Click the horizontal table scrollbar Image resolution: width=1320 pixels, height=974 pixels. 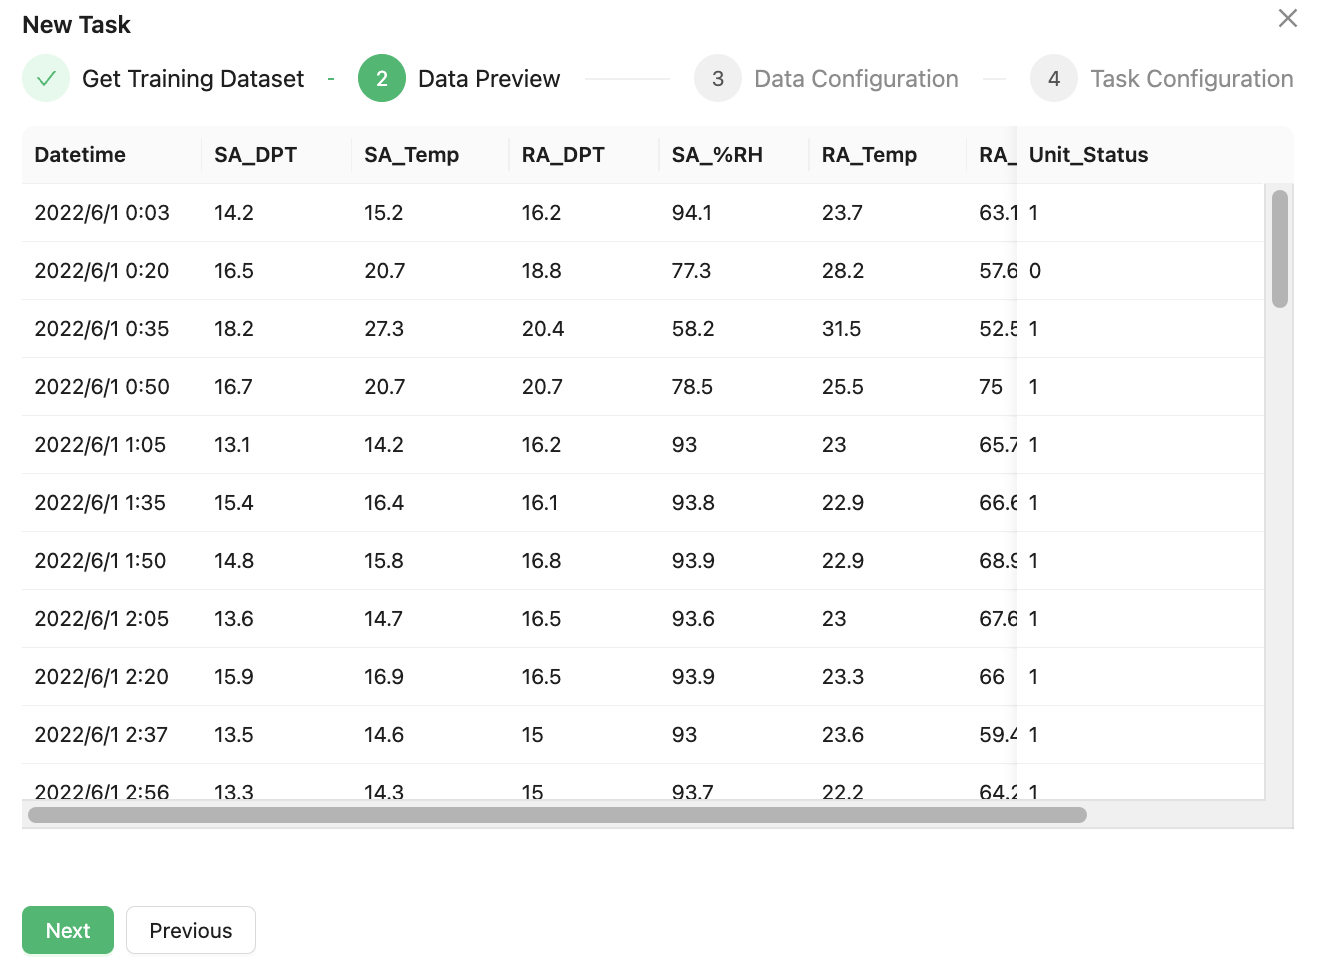point(557,815)
